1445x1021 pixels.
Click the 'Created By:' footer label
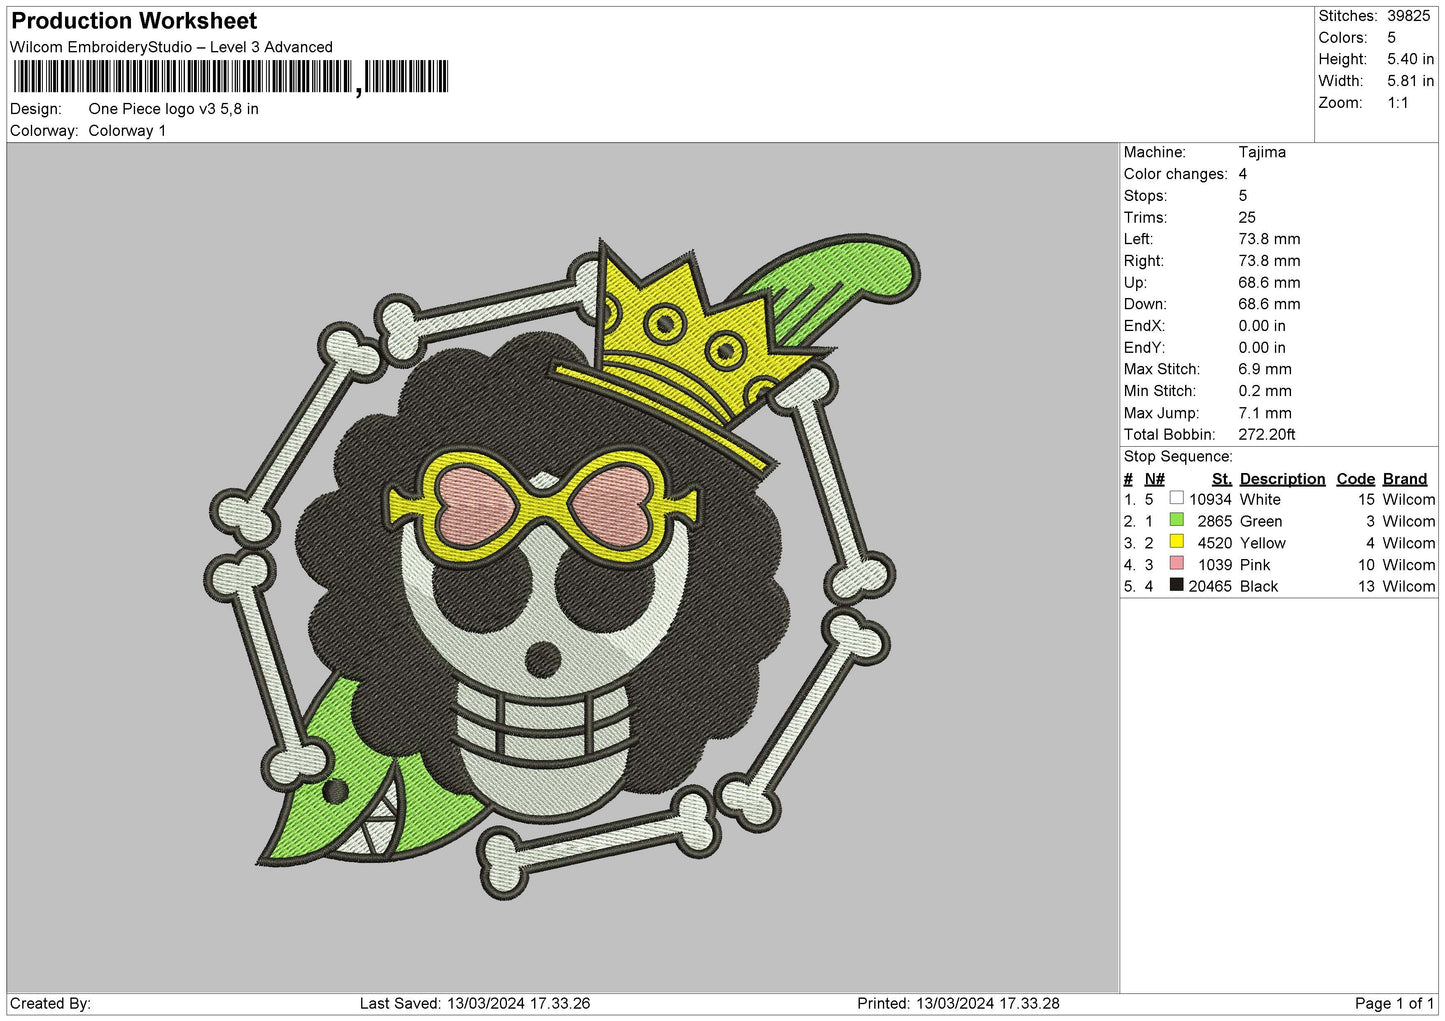[50, 1004]
